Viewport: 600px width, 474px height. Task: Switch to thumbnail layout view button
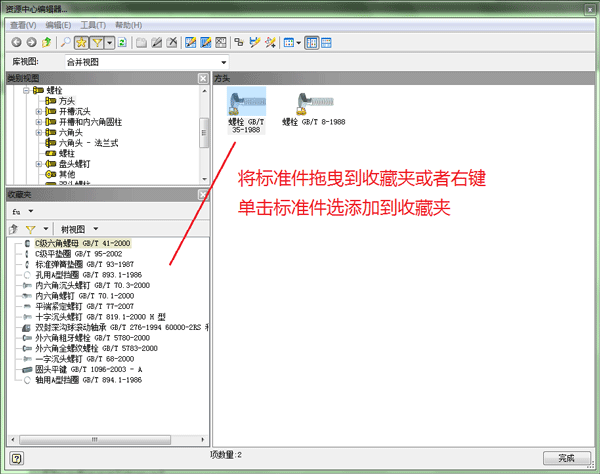click(x=311, y=42)
